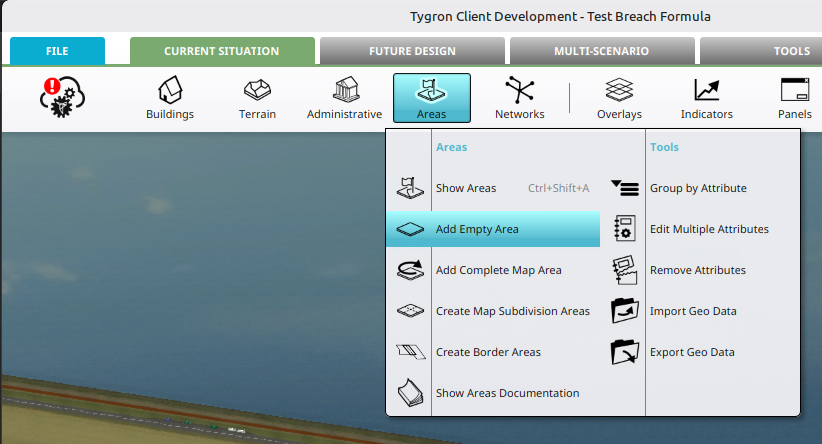Switch to the Future Design tab
Viewport: 822px width, 444px height.
[x=412, y=51]
